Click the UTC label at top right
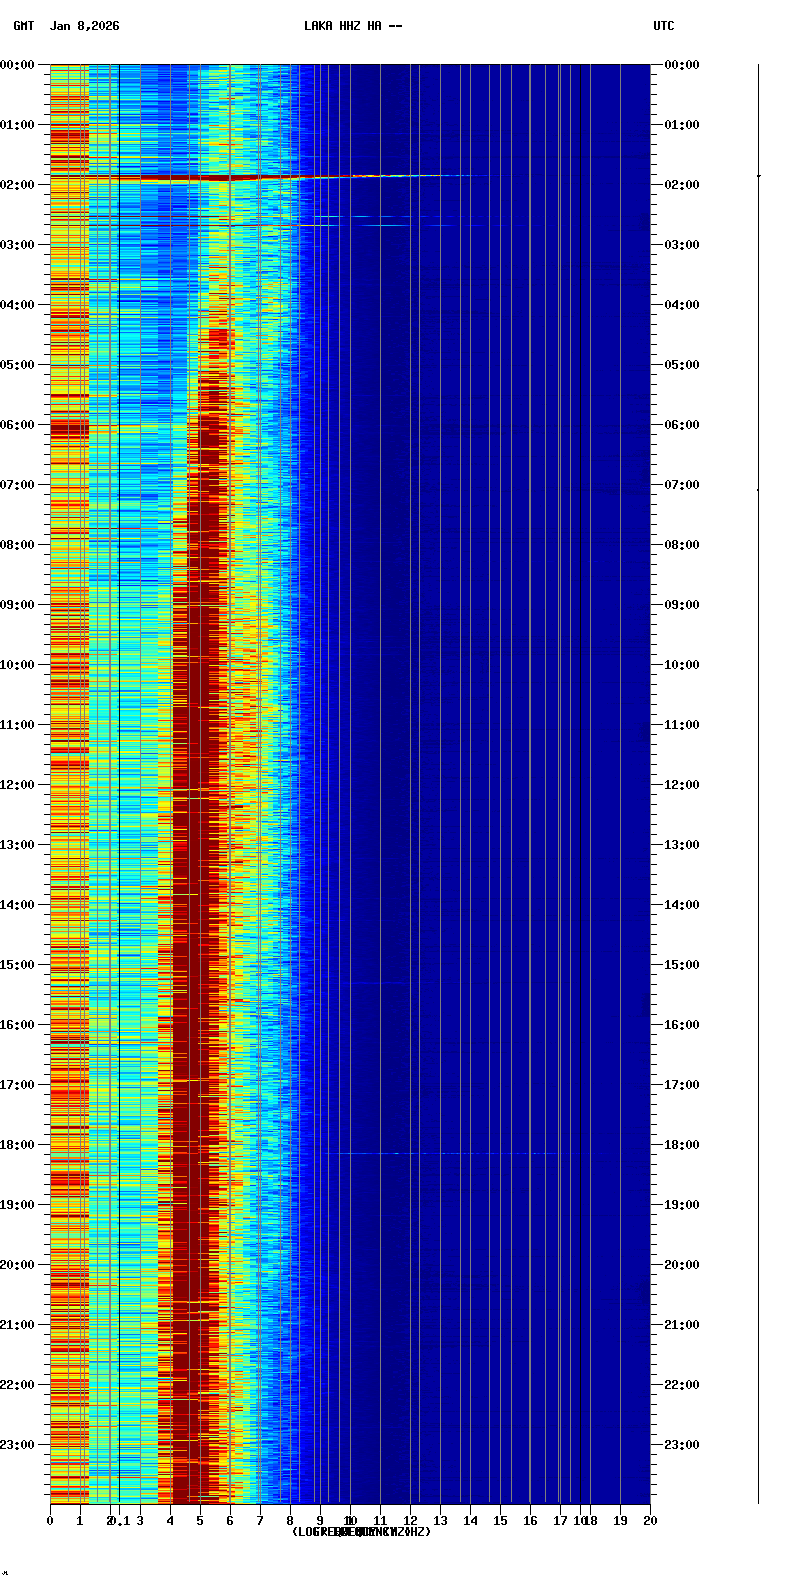802x1584 pixels. pyautogui.click(x=664, y=26)
